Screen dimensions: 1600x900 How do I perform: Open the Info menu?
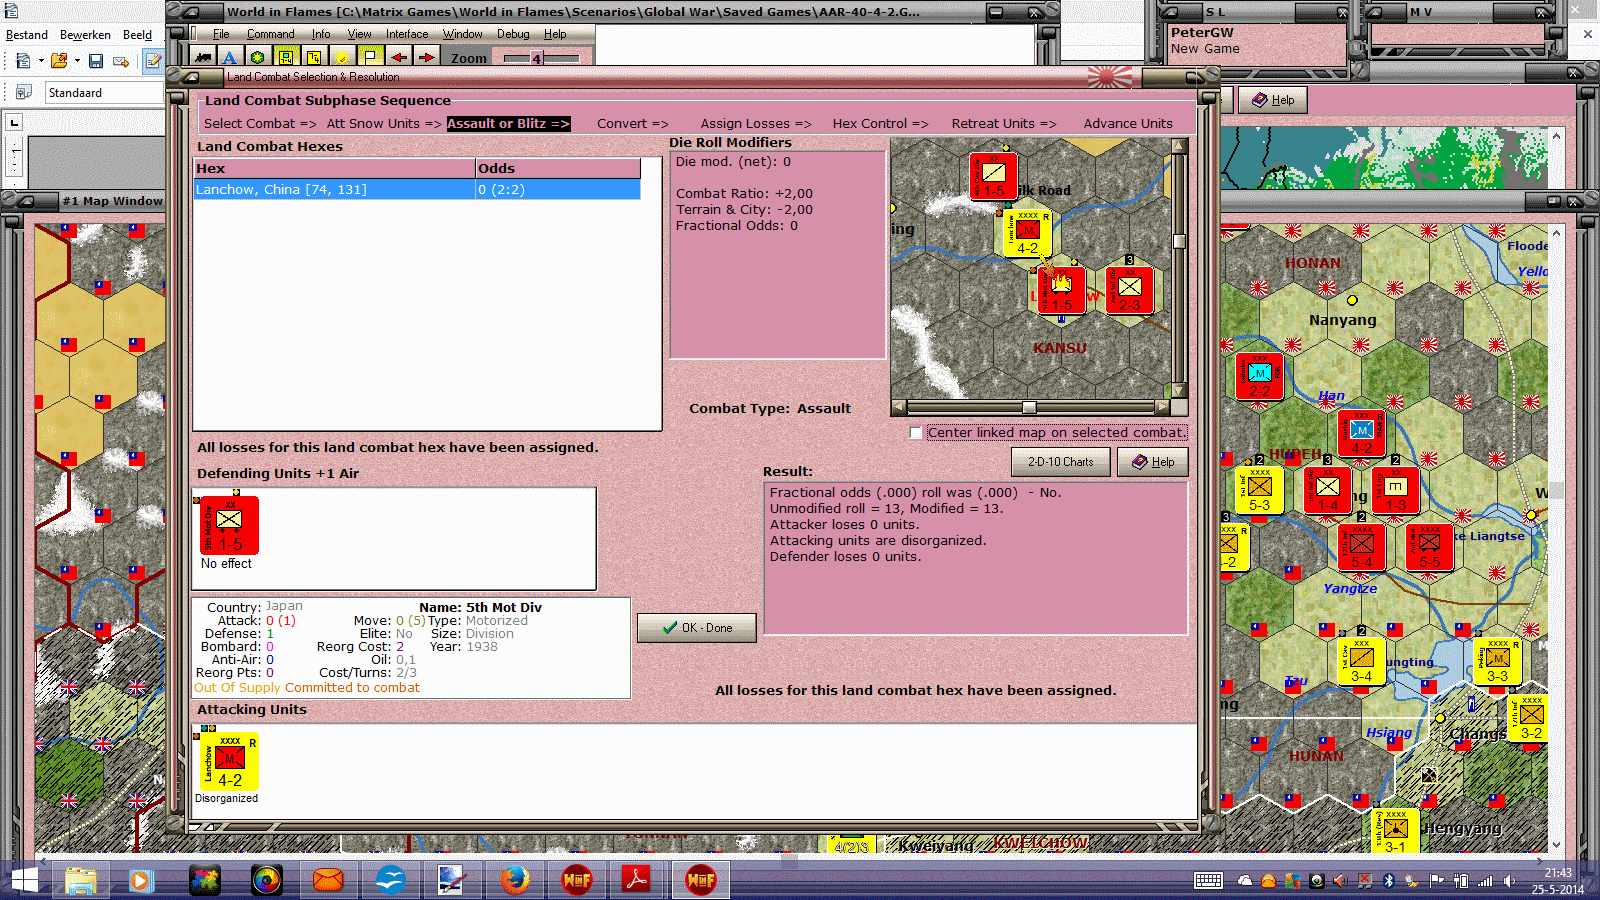point(321,34)
